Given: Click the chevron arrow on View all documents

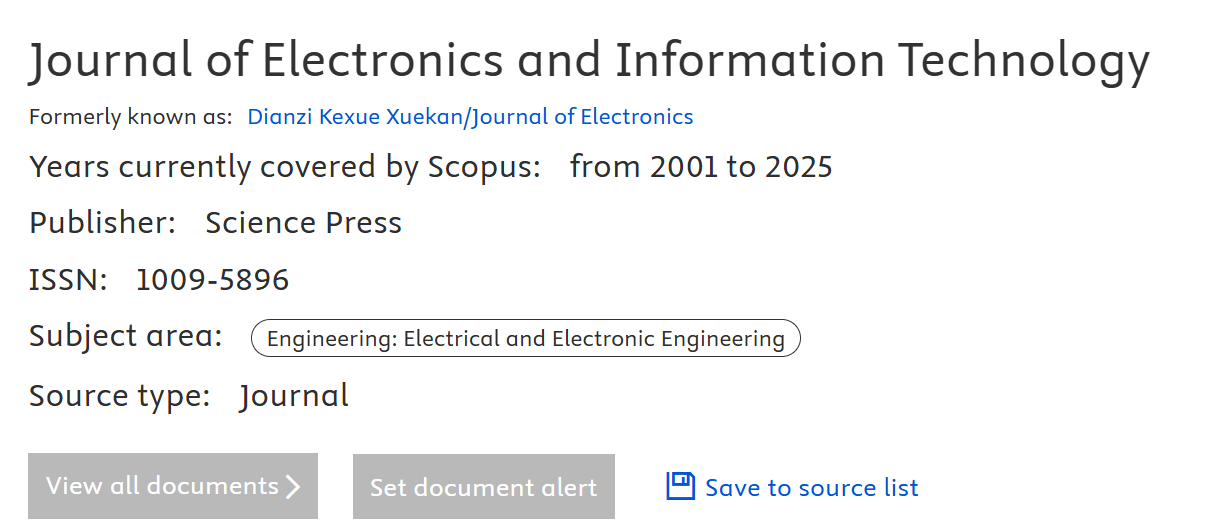Looking at the screenshot, I should [293, 487].
